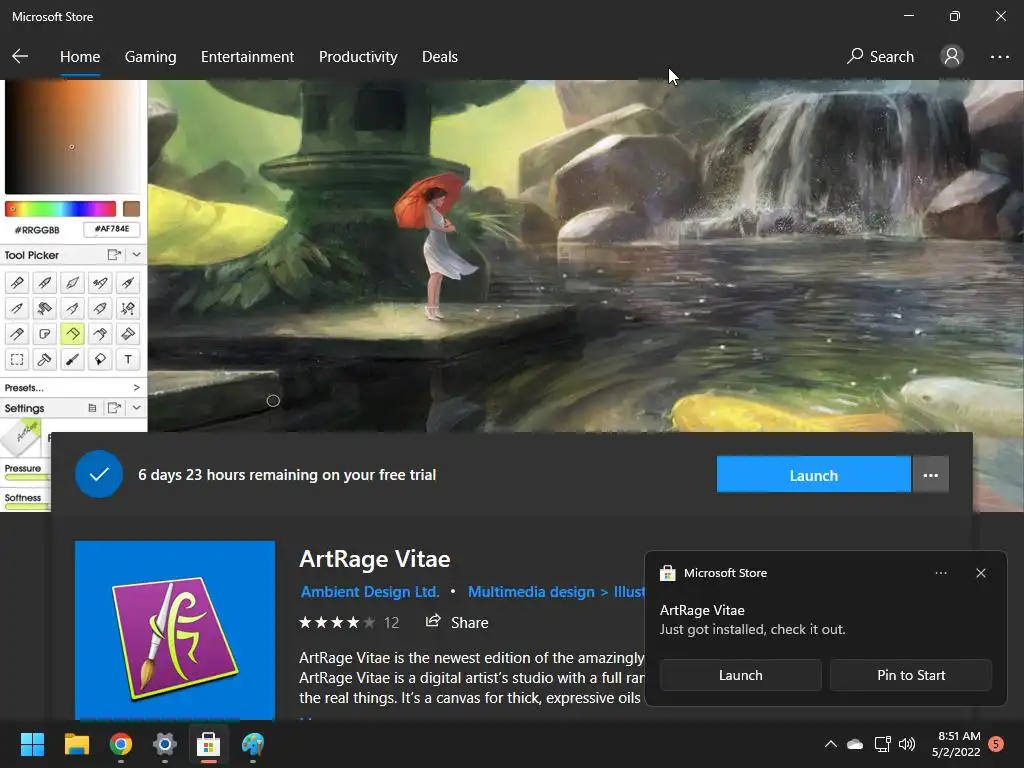Click Search in the Store header
This screenshot has height=768, width=1024.
click(x=880, y=57)
